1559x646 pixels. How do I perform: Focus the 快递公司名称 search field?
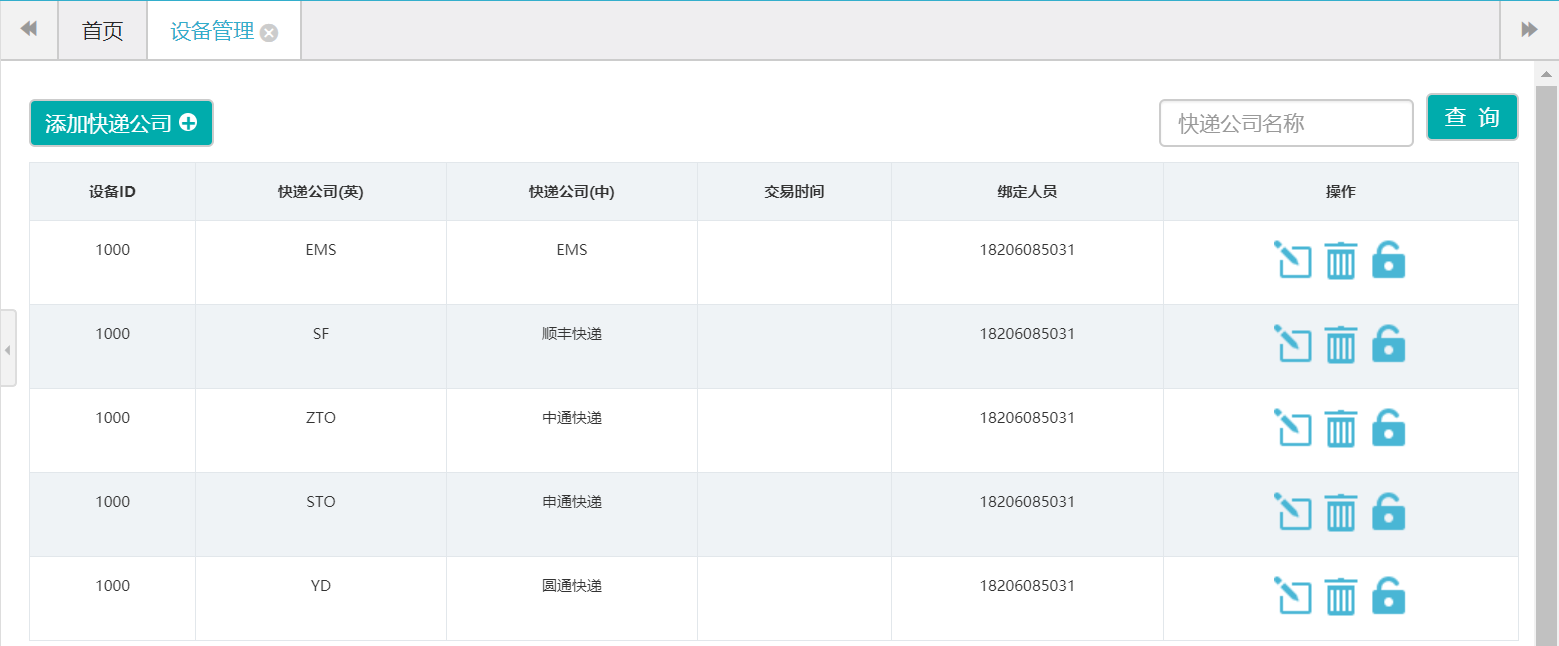(1285, 124)
